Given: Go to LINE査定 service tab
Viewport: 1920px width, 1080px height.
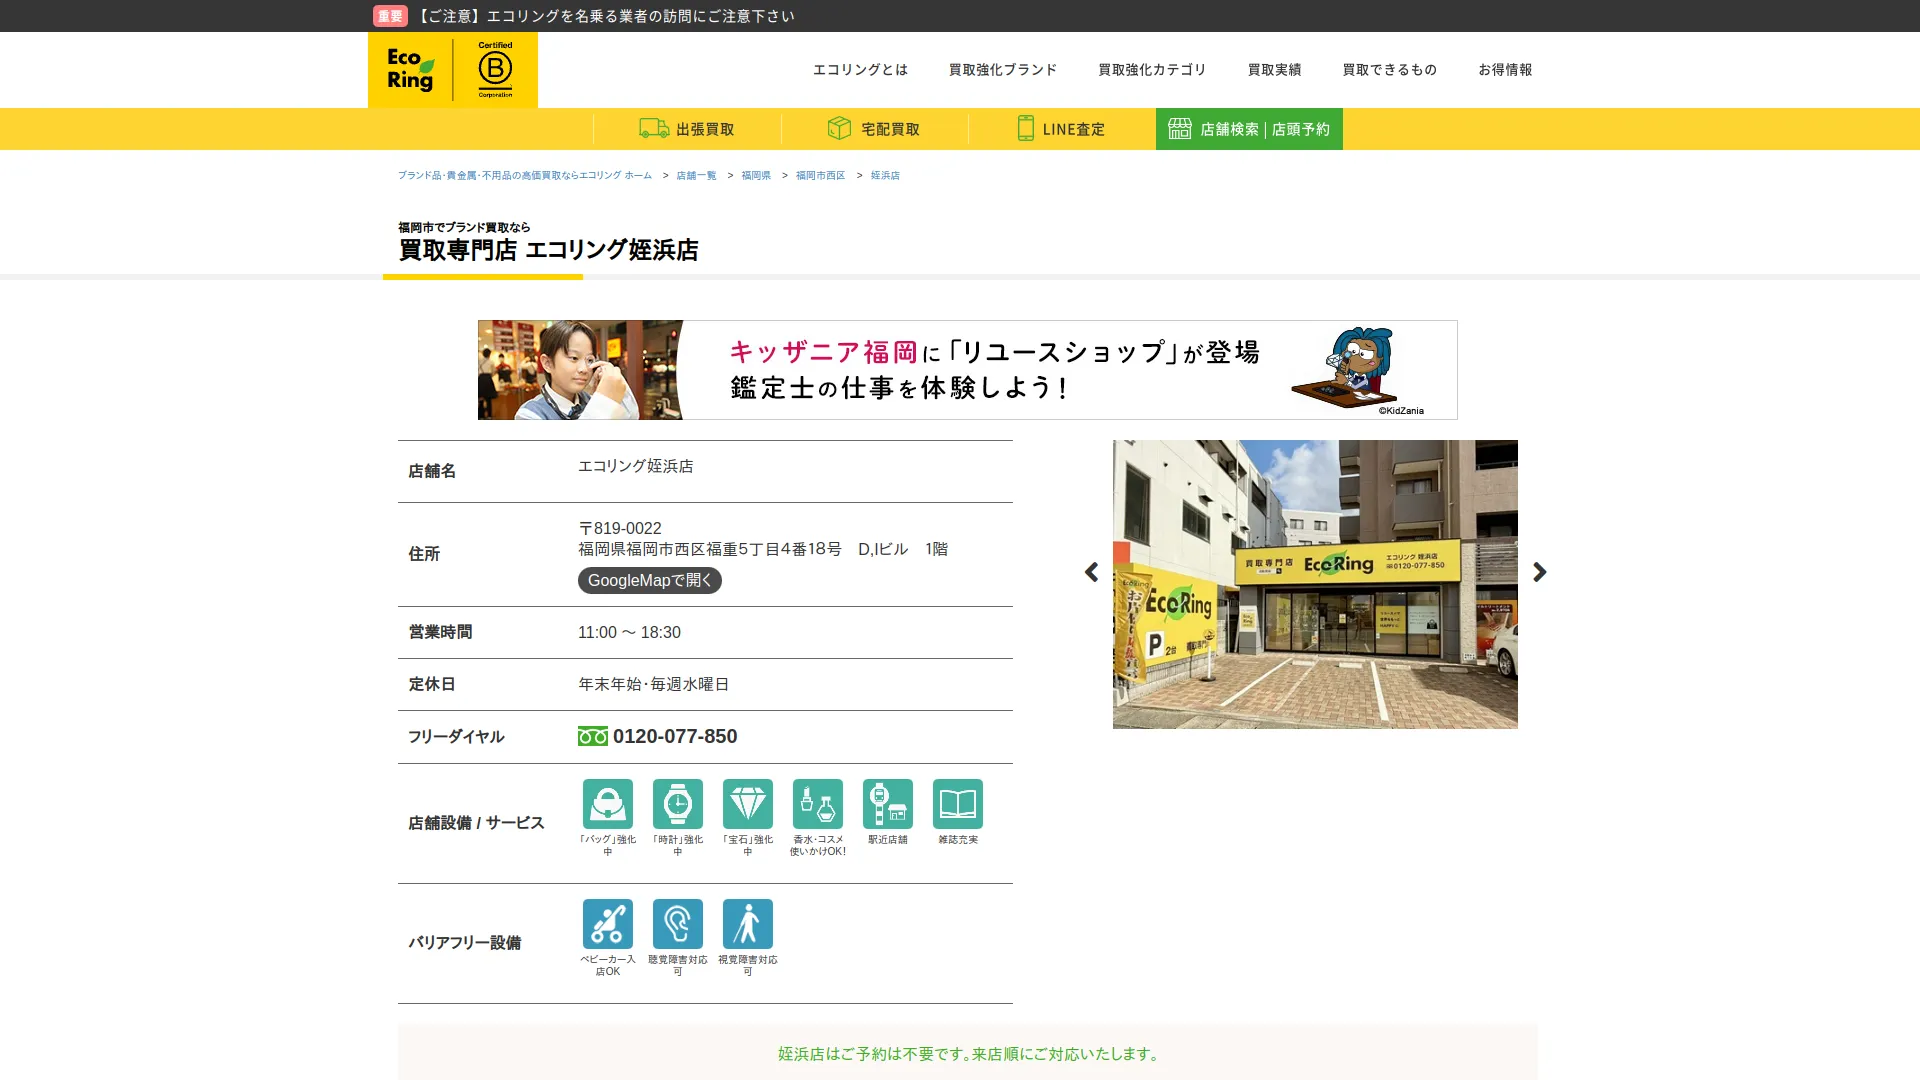Looking at the screenshot, I should 1062,129.
